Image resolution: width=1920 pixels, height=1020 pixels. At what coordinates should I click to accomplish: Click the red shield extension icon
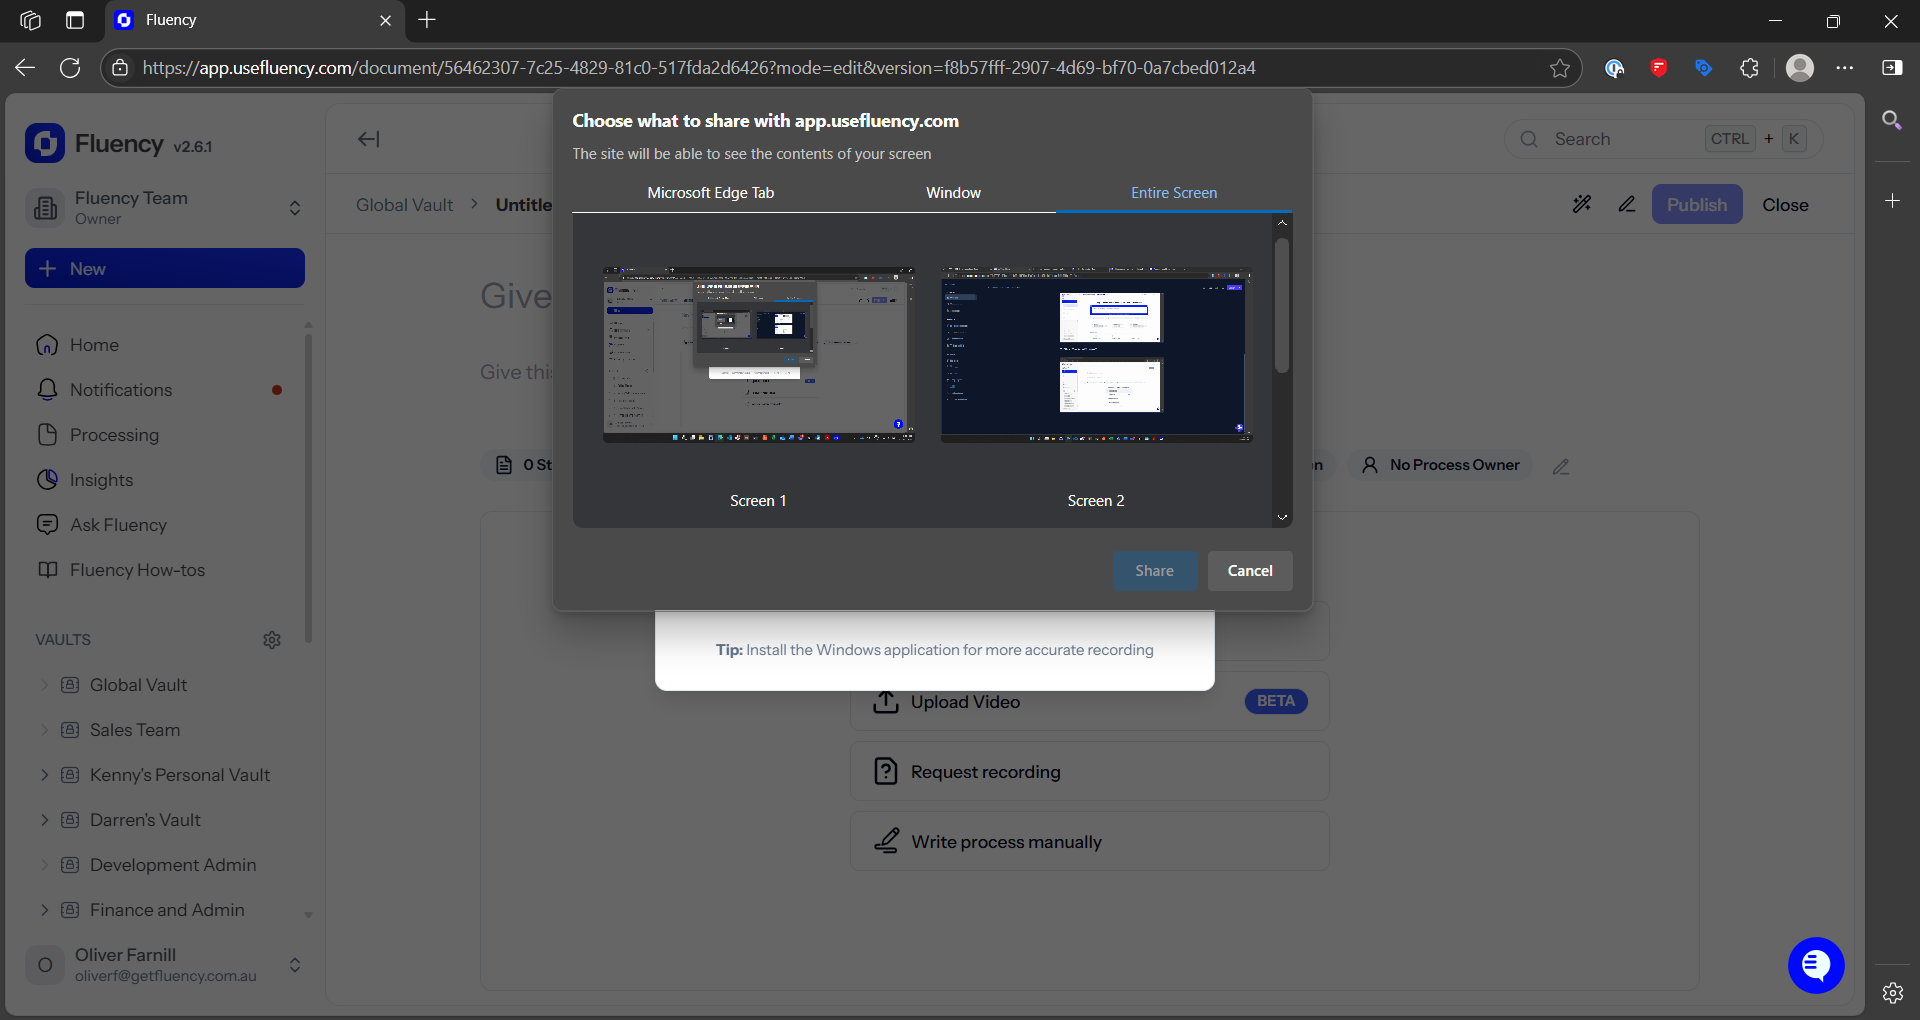[x=1659, y=68]
